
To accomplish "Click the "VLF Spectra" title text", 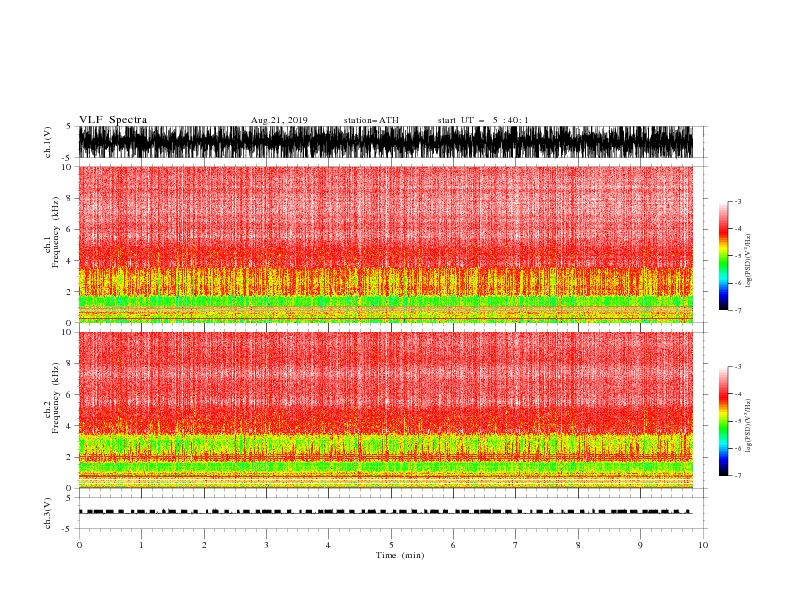I will tap(113, 120).
